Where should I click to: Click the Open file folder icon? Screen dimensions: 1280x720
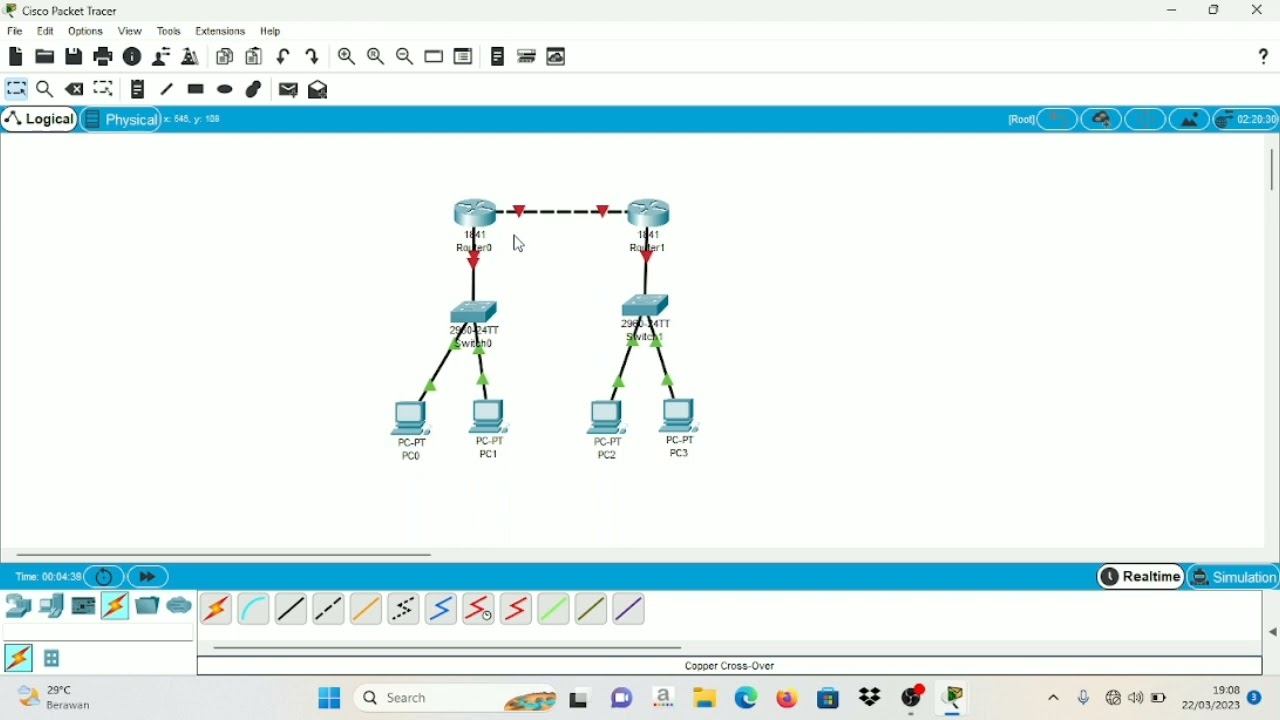tap(44, 57)
